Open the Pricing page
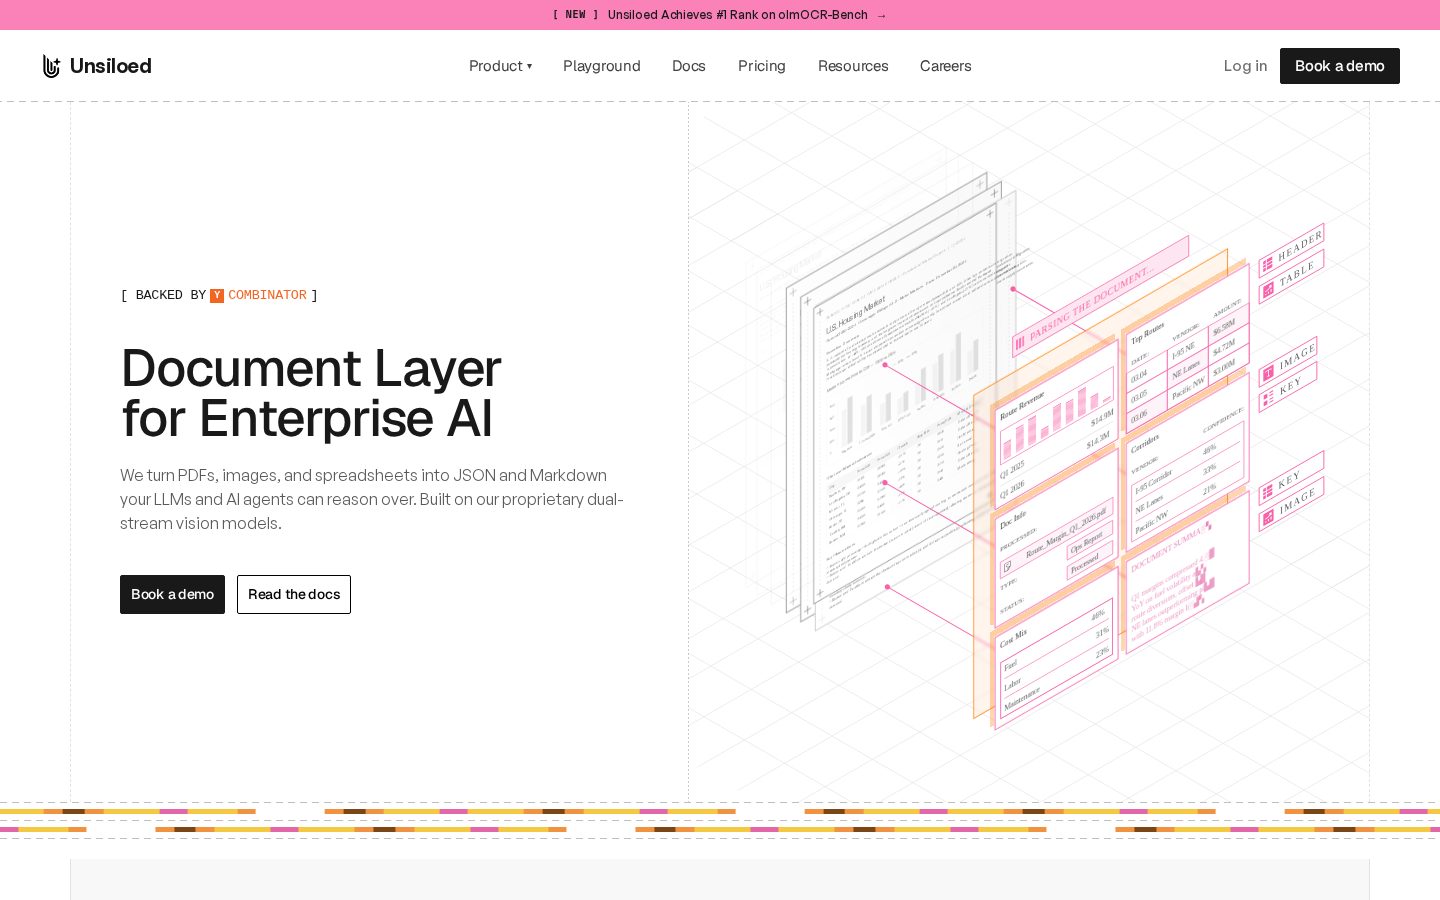Screen dimensions: 1440x900 click(762, 66)
